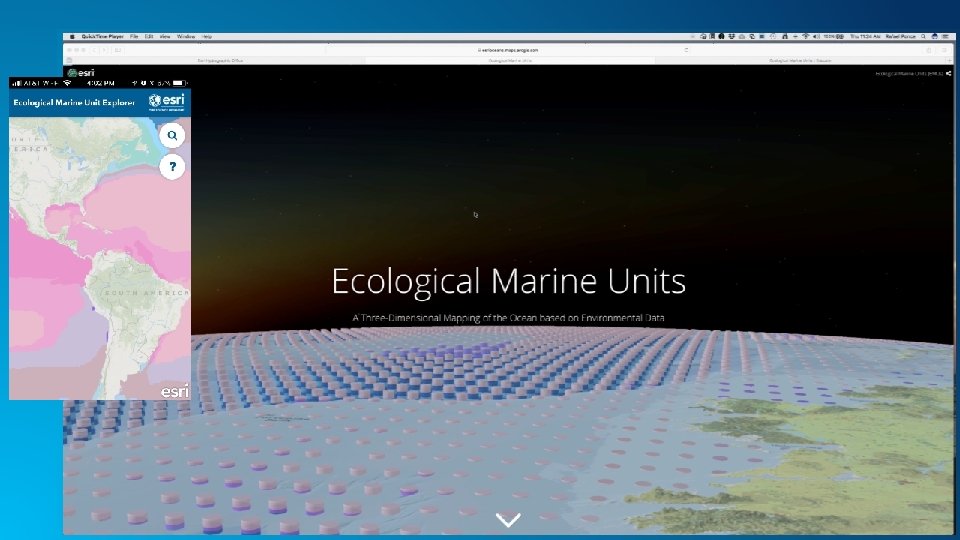Click the Ecological Marine Unit Explorer heading
Viewport: 960px width, 540px height.
click(74, 102)
